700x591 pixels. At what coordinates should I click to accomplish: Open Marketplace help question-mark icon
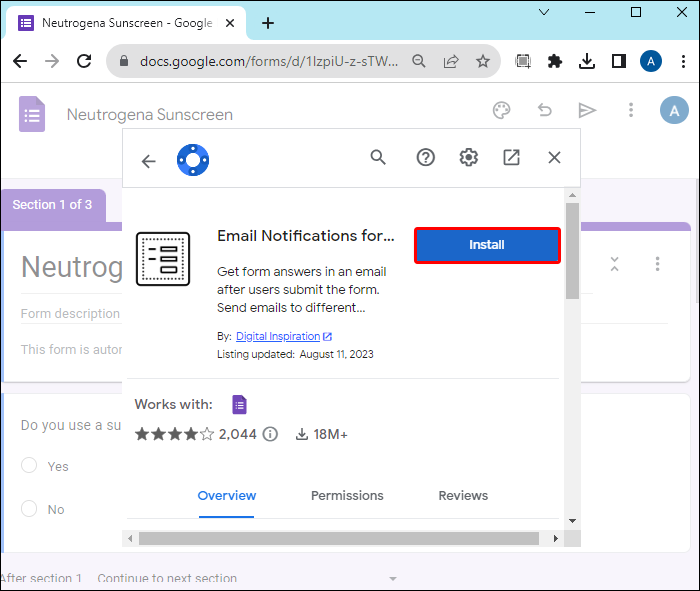(x=425, y=157)
